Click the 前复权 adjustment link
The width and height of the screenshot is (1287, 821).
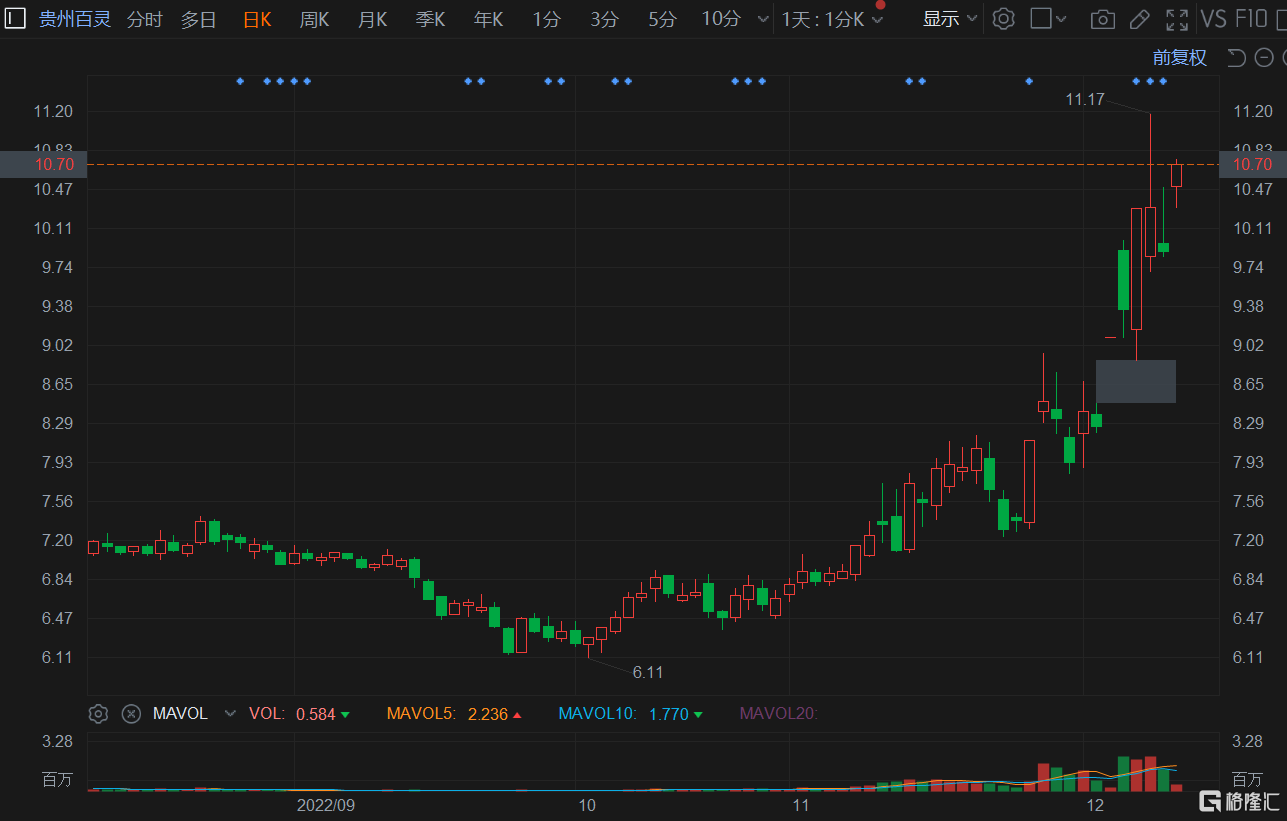pyautogui.click(x=1180, y=58)
